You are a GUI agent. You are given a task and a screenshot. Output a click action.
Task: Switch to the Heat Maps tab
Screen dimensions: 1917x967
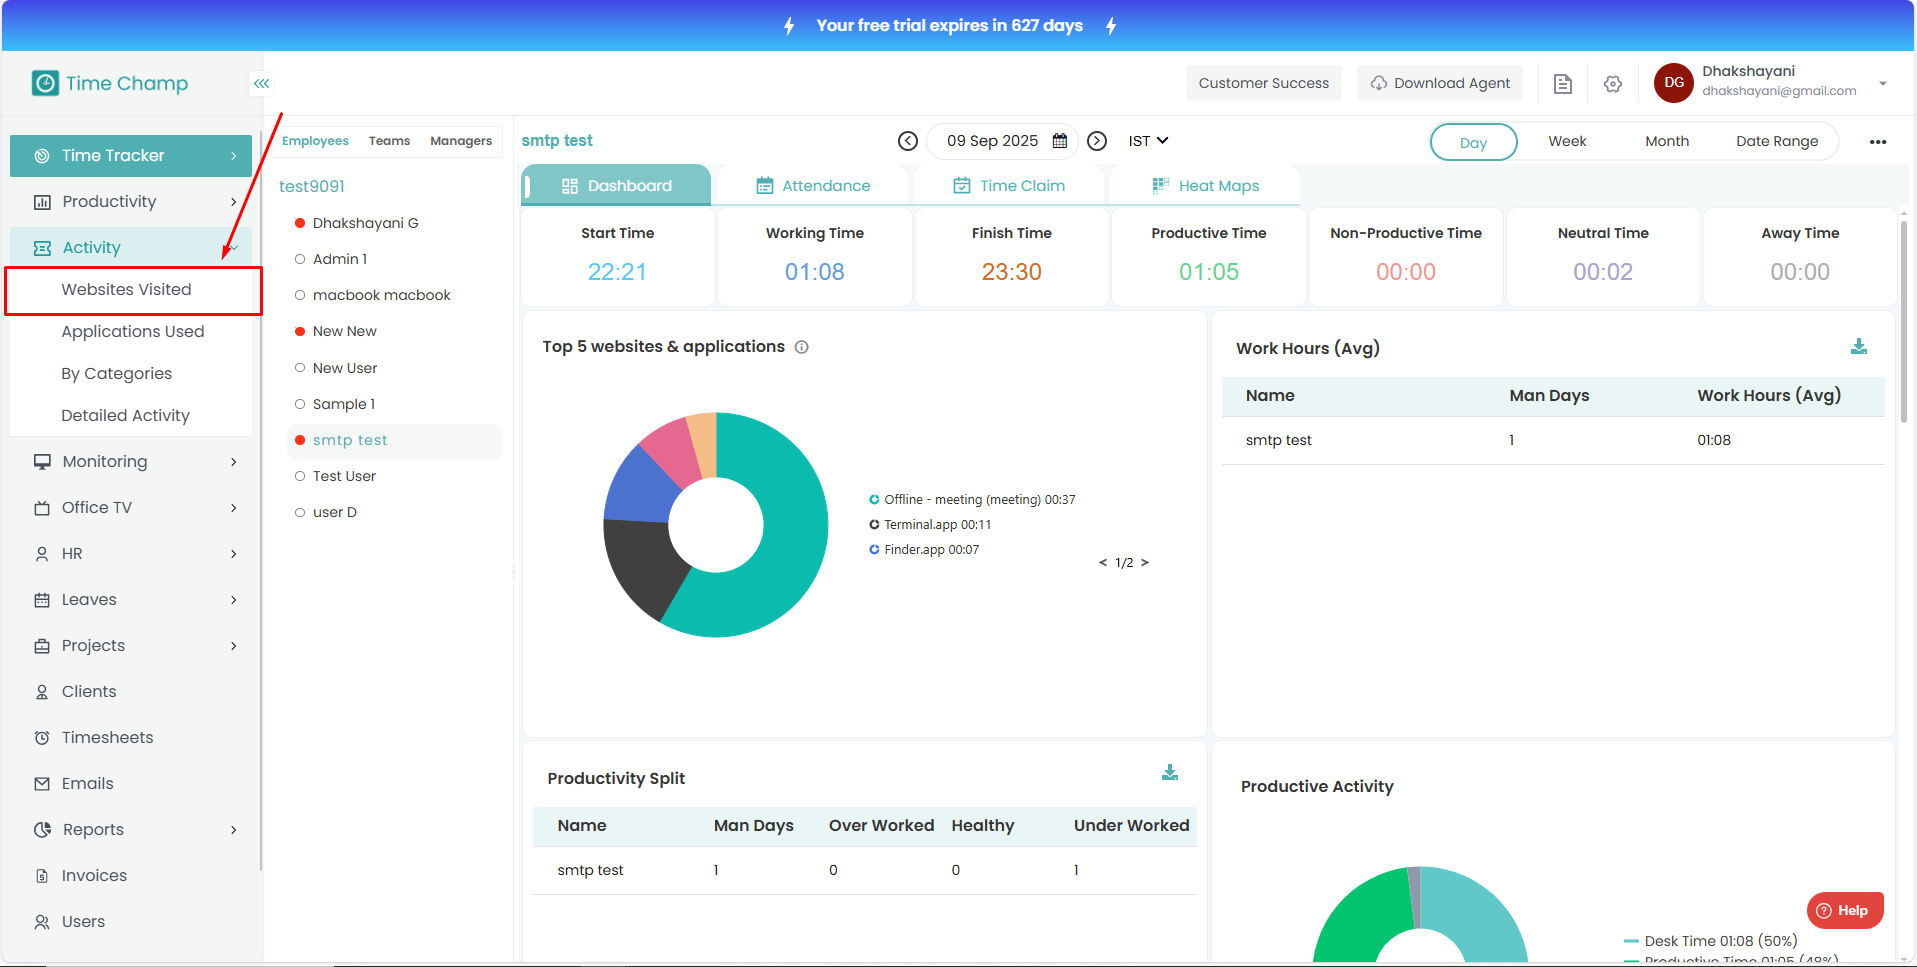tap(1205, 185)
